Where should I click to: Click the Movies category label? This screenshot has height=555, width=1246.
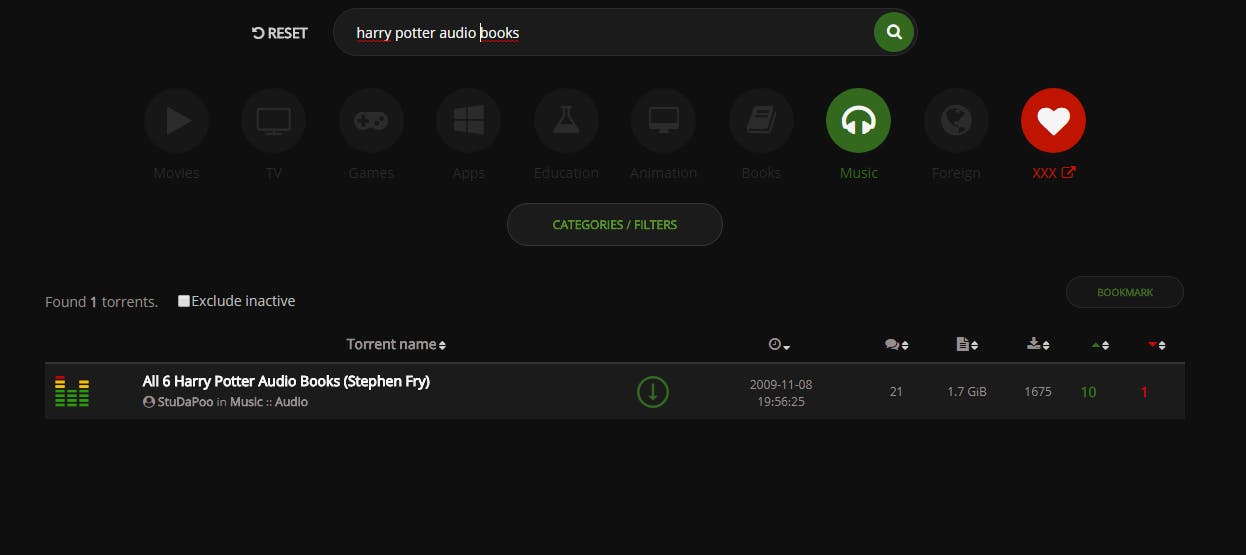tap(177, 173)
